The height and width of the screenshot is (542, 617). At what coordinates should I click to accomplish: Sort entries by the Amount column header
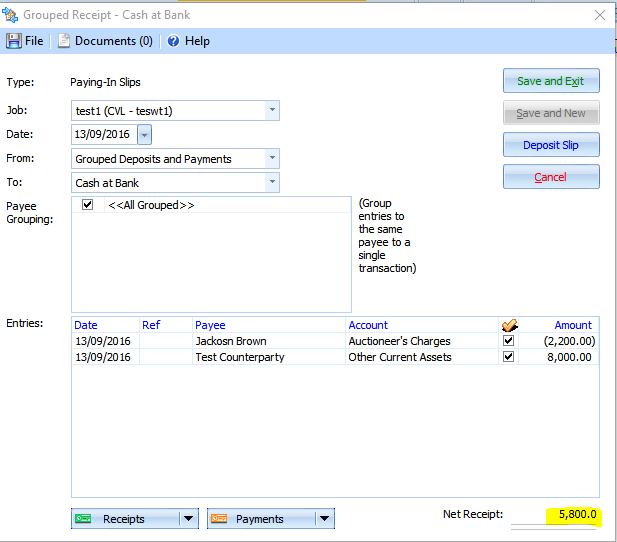573,325
